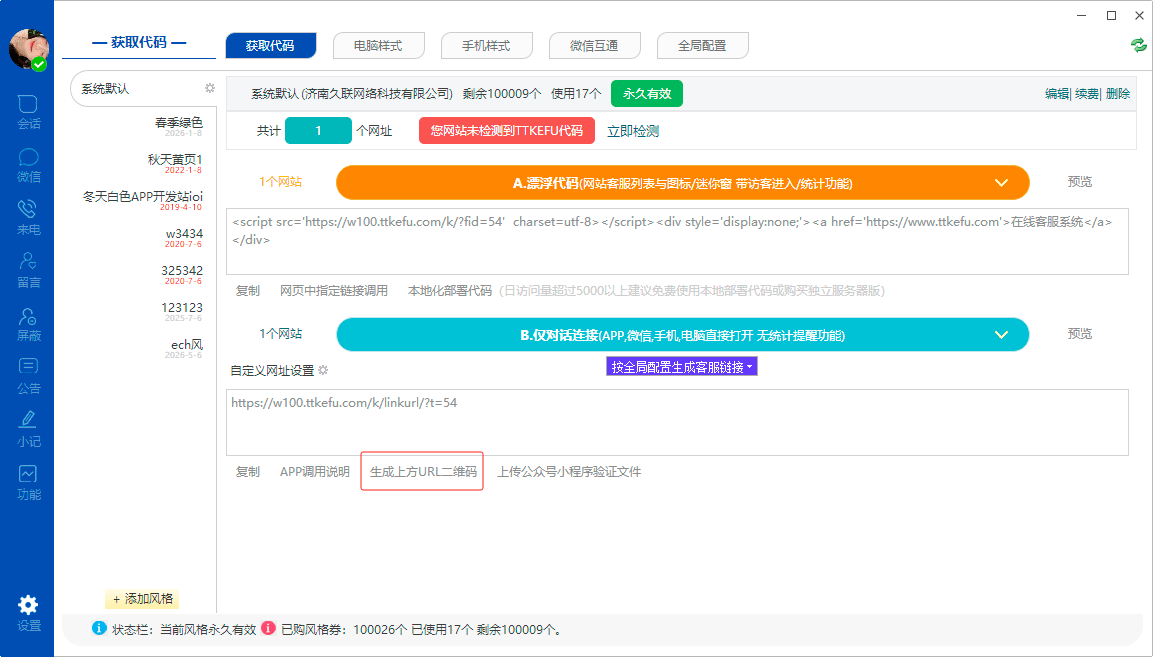
Task: Click APP调用说明 link
Action: pos(315,472)
